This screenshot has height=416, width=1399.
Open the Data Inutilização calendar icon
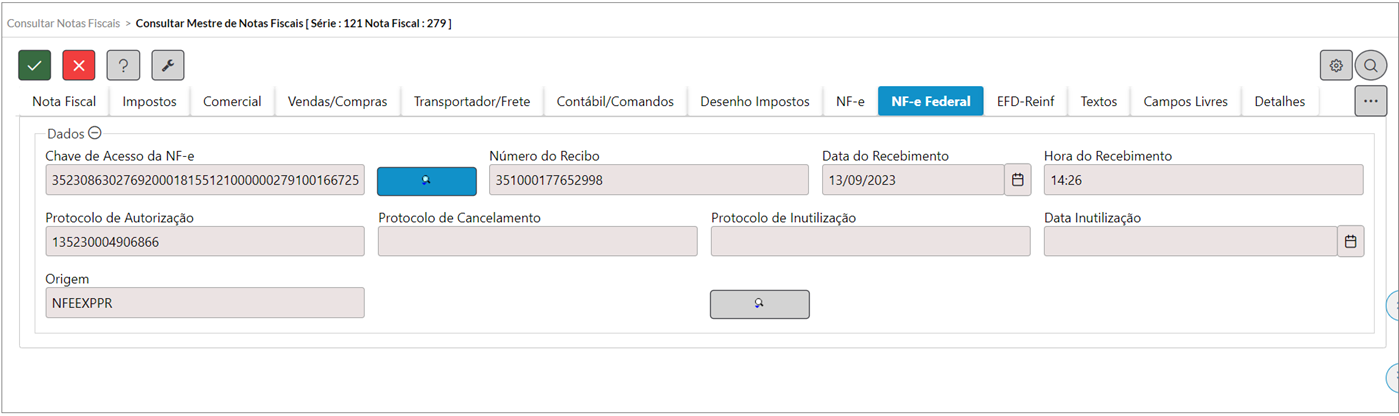1350,241
